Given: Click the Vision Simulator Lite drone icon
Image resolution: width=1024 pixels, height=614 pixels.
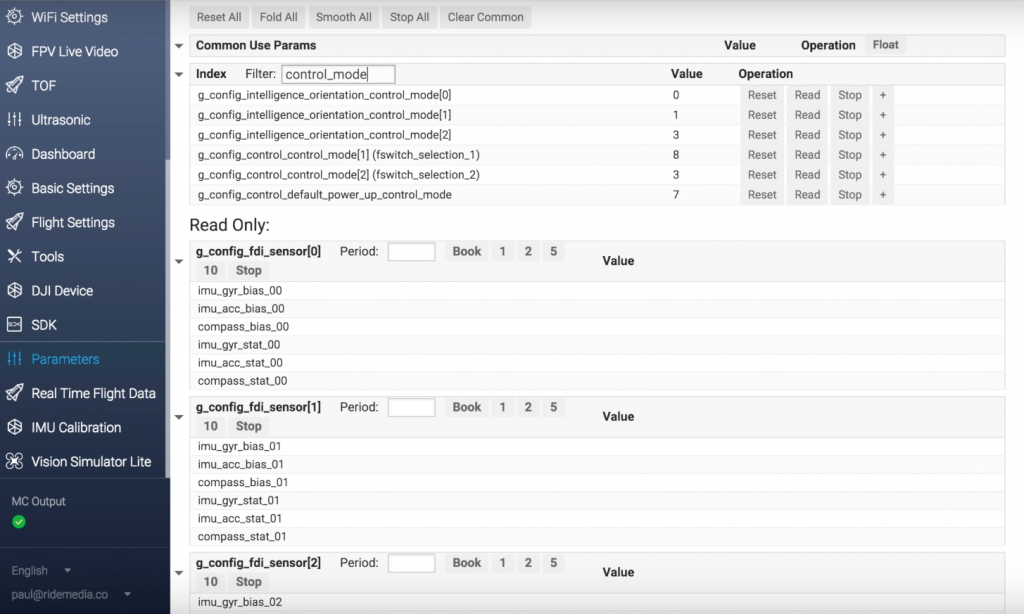Looking at the screenshot, I should [14, 462].
